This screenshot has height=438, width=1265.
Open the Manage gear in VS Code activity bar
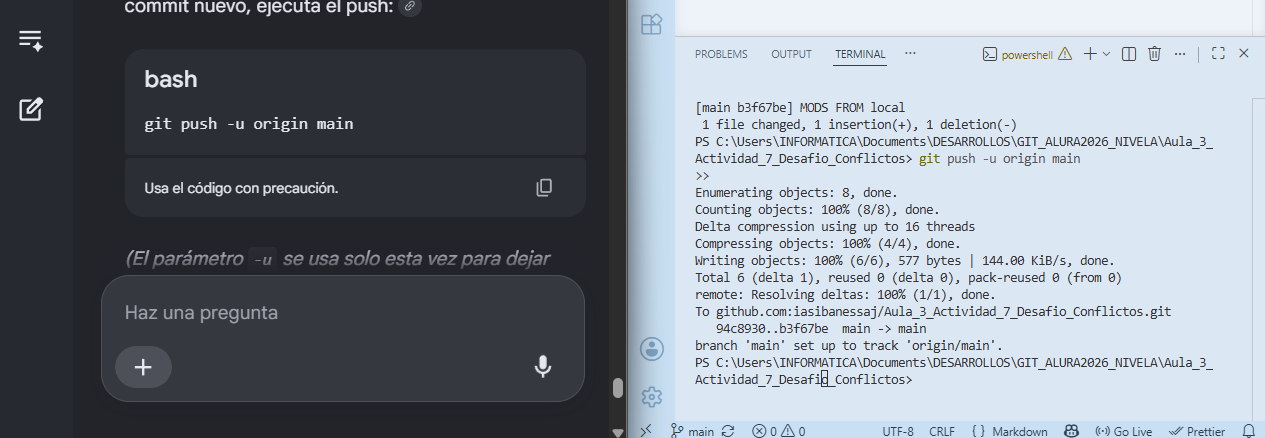click(652, 396)
